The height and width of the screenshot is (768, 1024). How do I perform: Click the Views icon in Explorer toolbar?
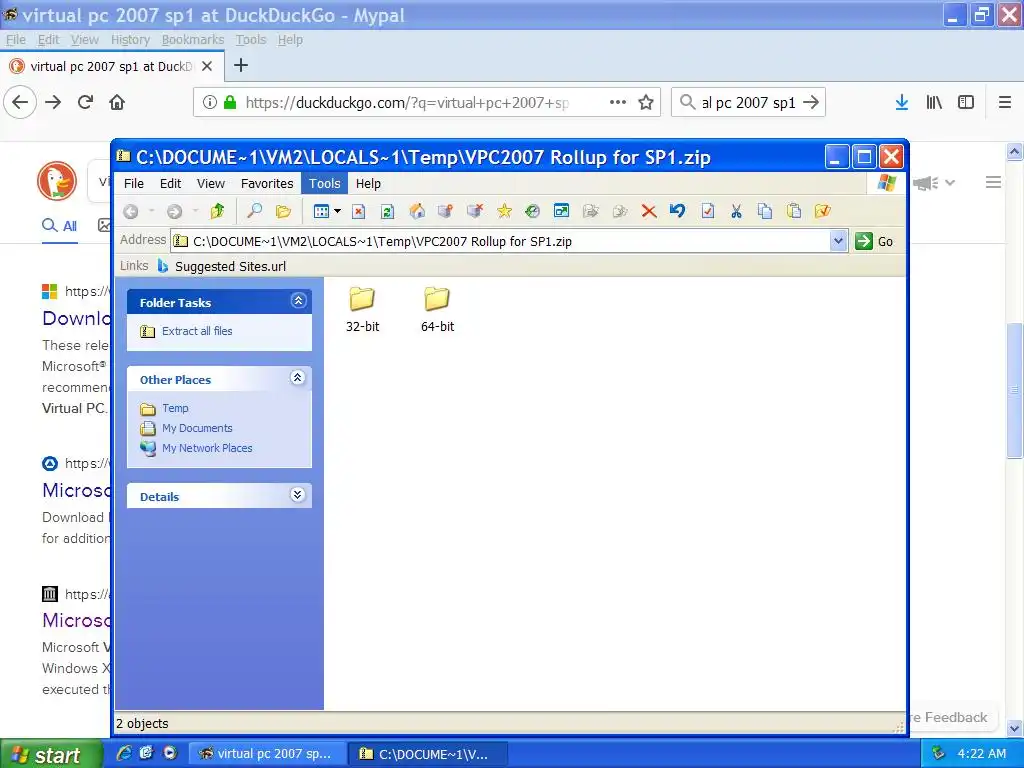coord(321,211)
